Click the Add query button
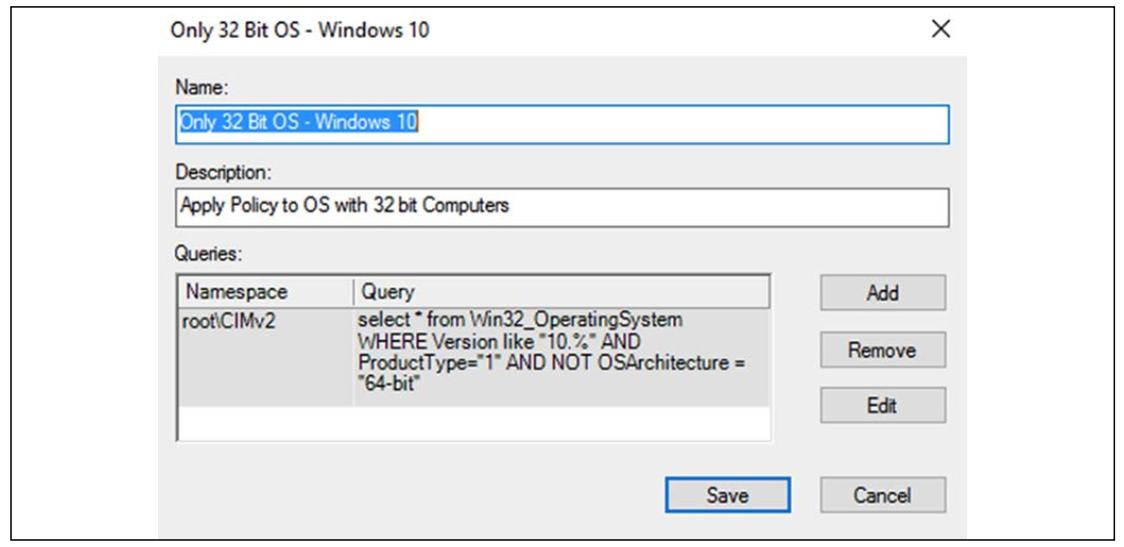This screenshot has width=1124, height=547. [882, 292]
